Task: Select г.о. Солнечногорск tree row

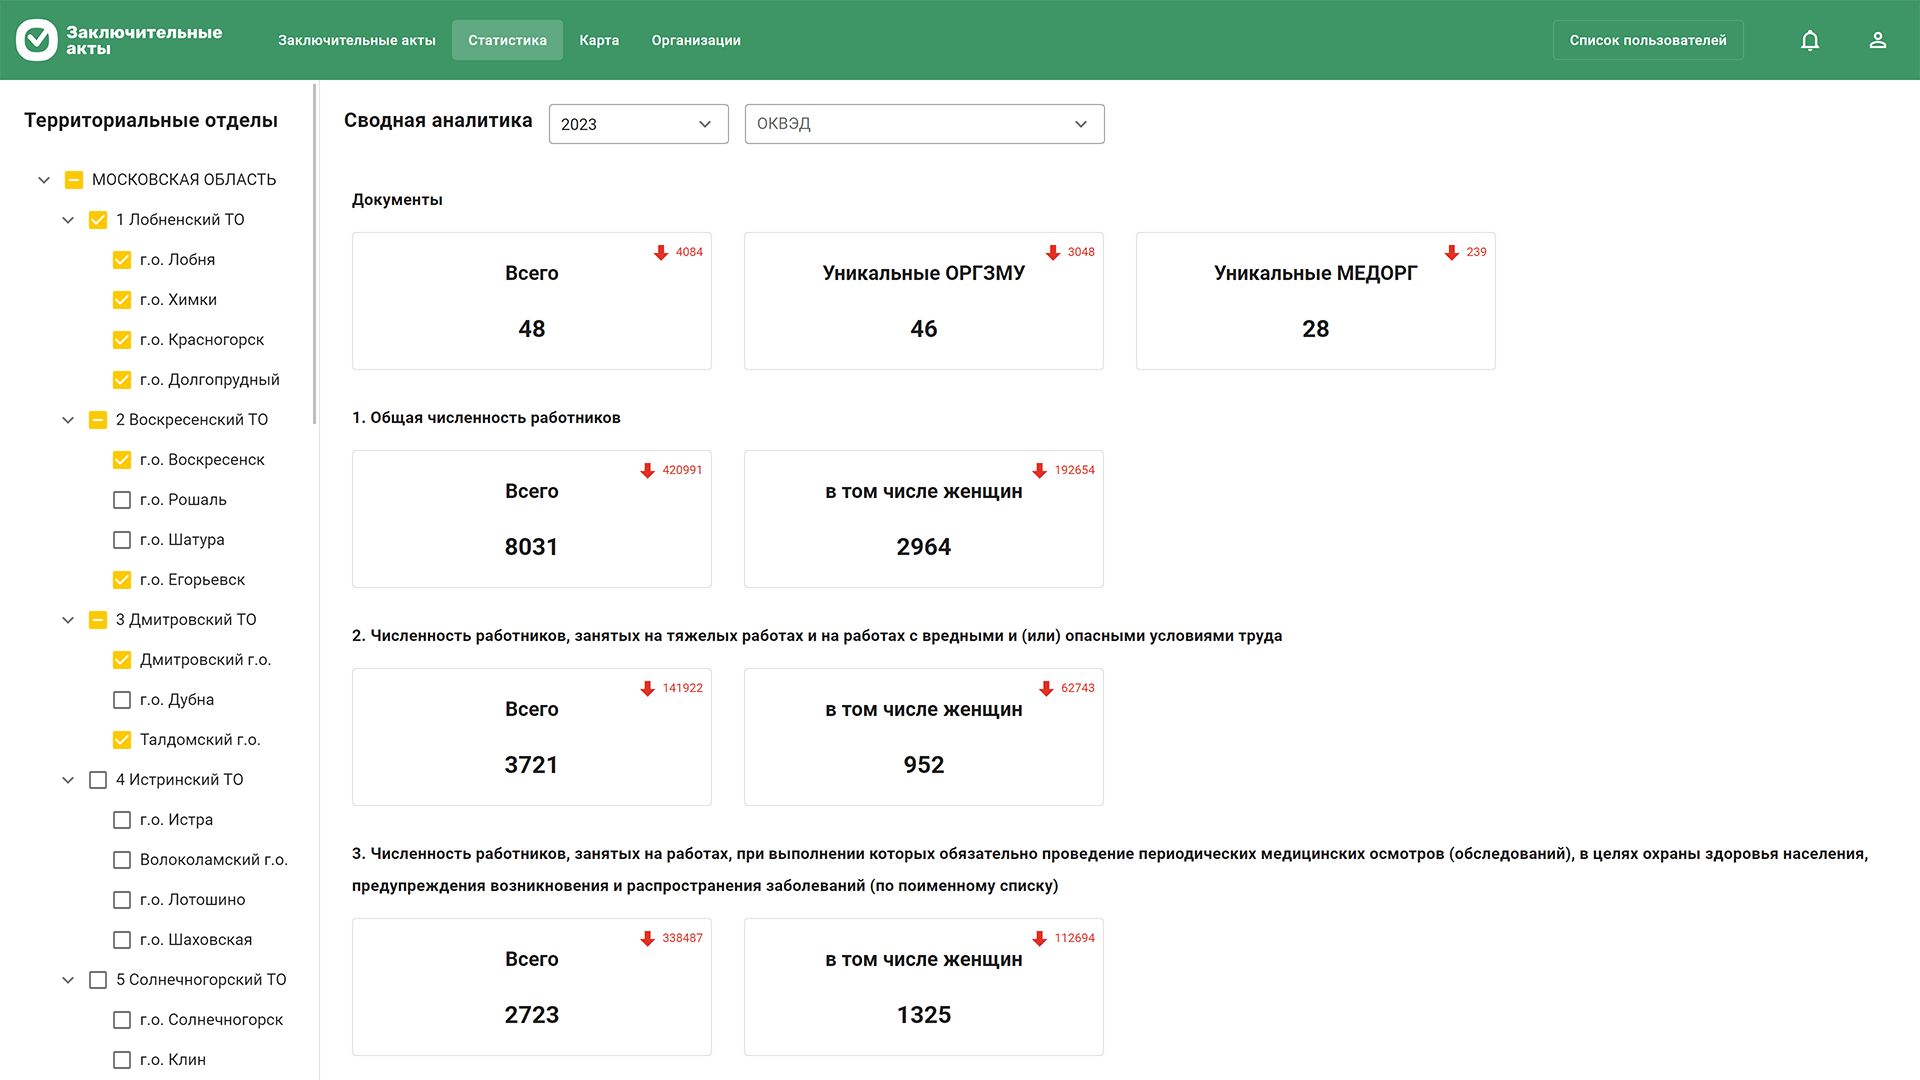Action: coord(199,1020)
